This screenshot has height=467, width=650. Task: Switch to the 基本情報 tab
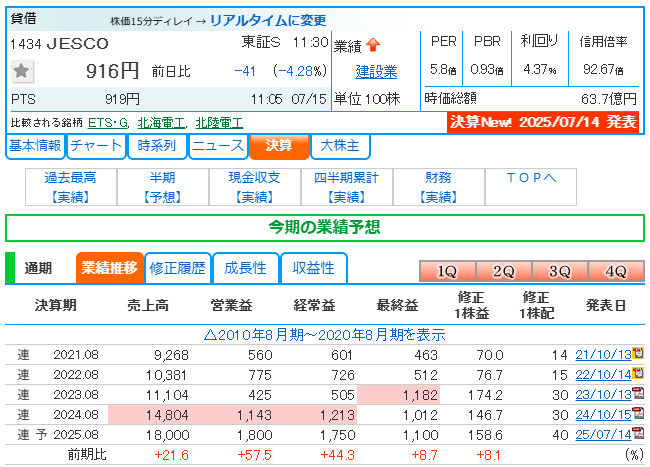[35, 146]
